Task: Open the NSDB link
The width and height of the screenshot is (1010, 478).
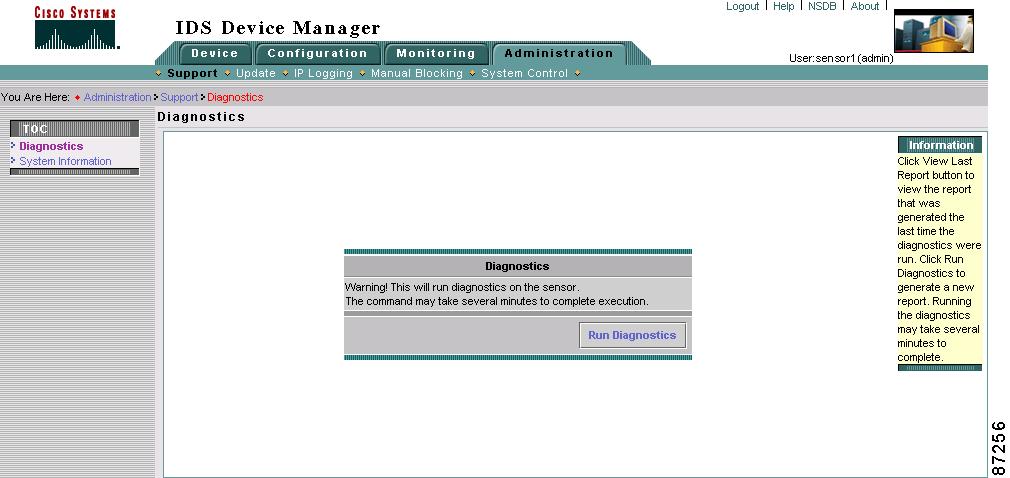Action: 822,6
